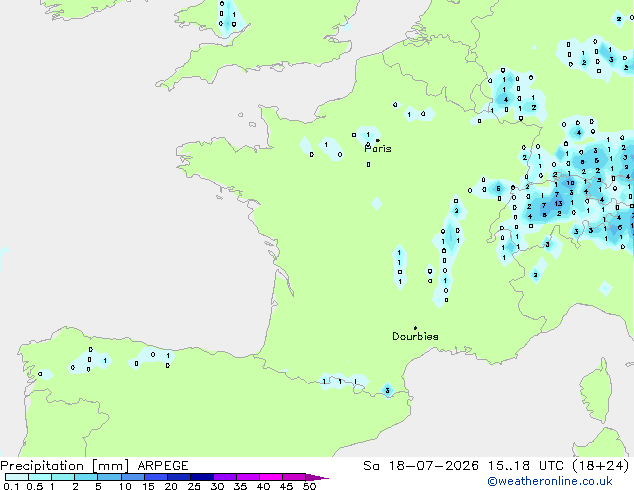The image size is (634, 490).
Task: Click the Paris city label
Action: tap(378, 149)
